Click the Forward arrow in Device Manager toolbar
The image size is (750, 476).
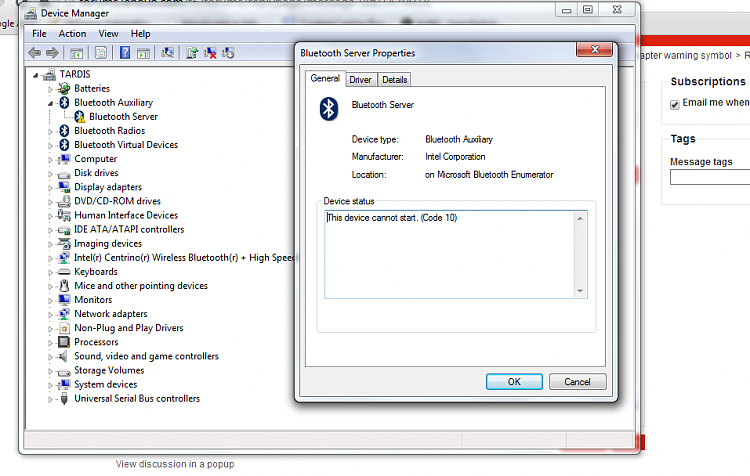coord(52,53)
